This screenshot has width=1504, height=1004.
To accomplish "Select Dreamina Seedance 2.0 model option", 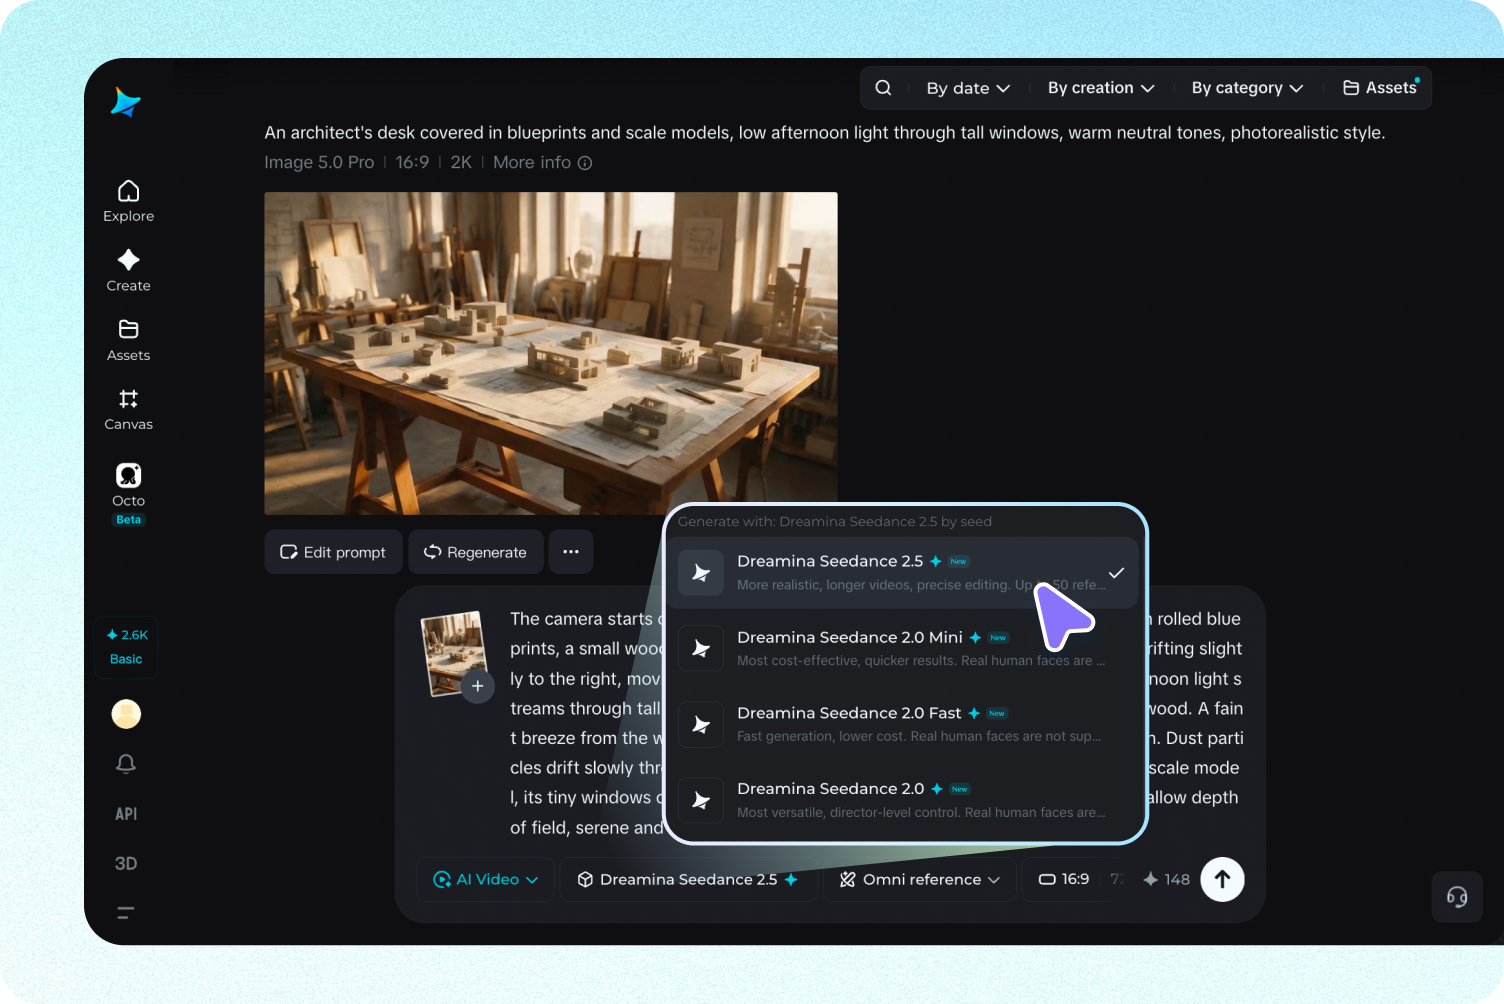I will pyautogui.click(x=903, y=801).
